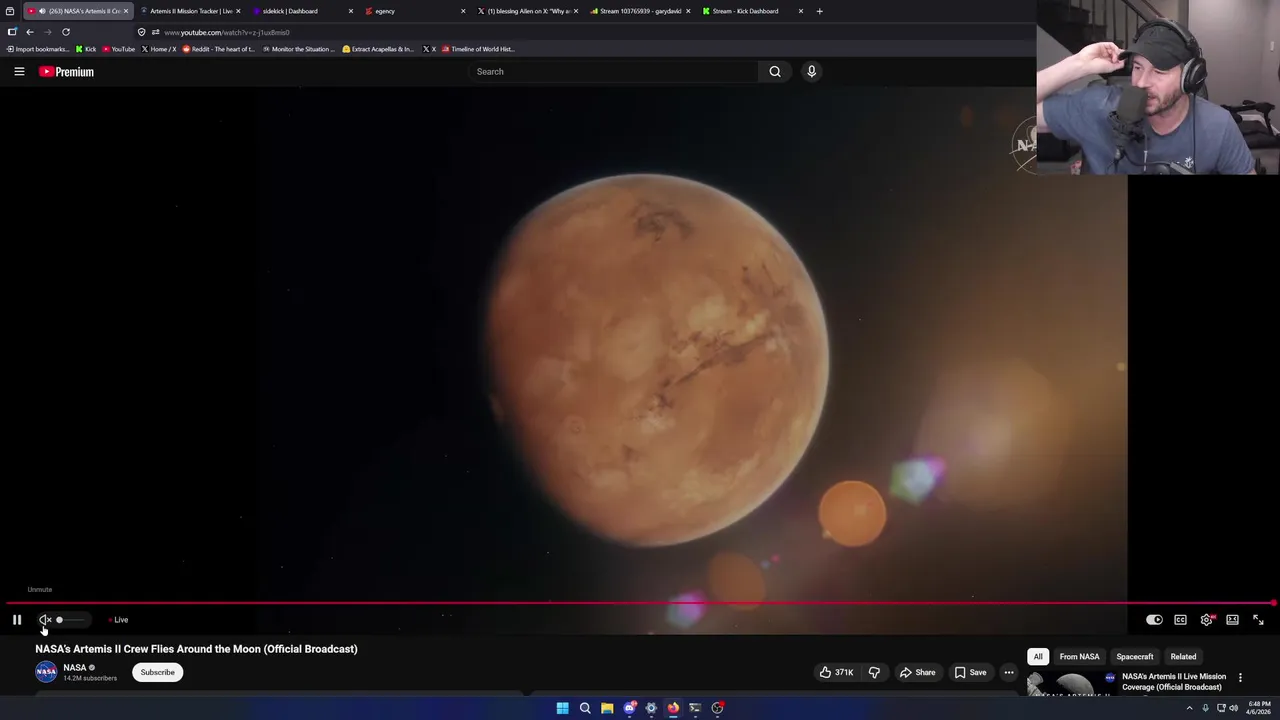
Task: Open Windows taskbar search
Action: [x=585, y=708]
